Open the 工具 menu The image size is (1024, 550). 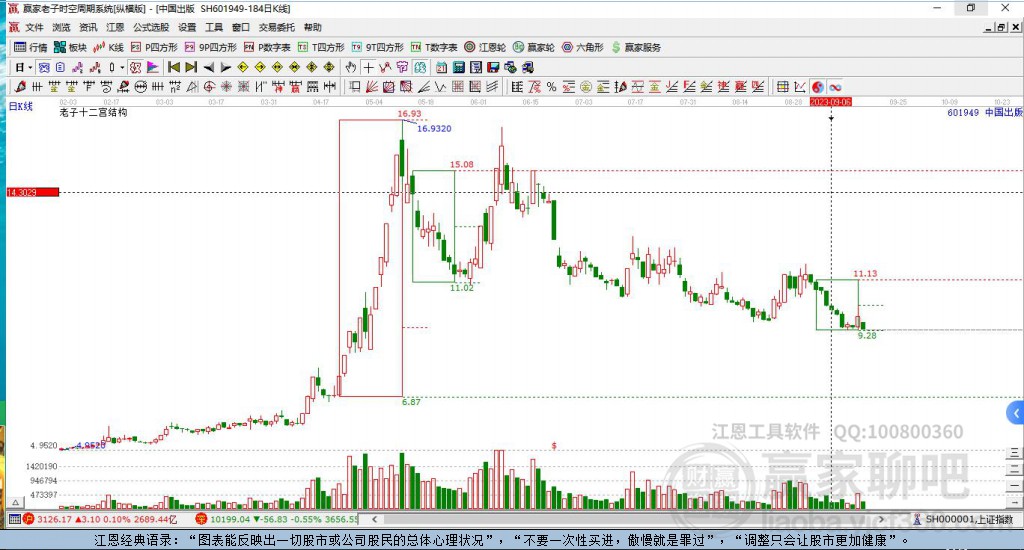point(214,27)
